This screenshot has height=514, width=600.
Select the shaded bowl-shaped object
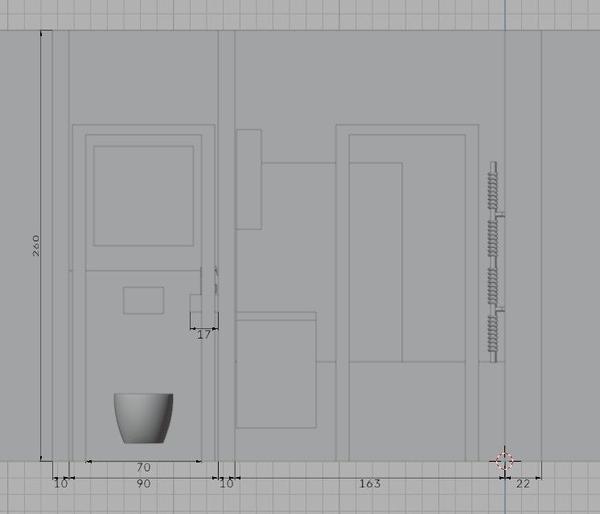pos(143,418)
